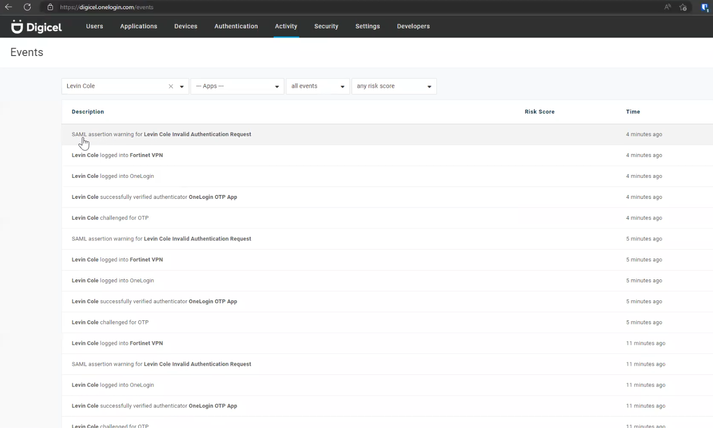Image resolution: width=713 pixels, height=428 pixels.
Task: Open Fortinet VPN login event 4 minutes ago
Action: pos(387,155)
